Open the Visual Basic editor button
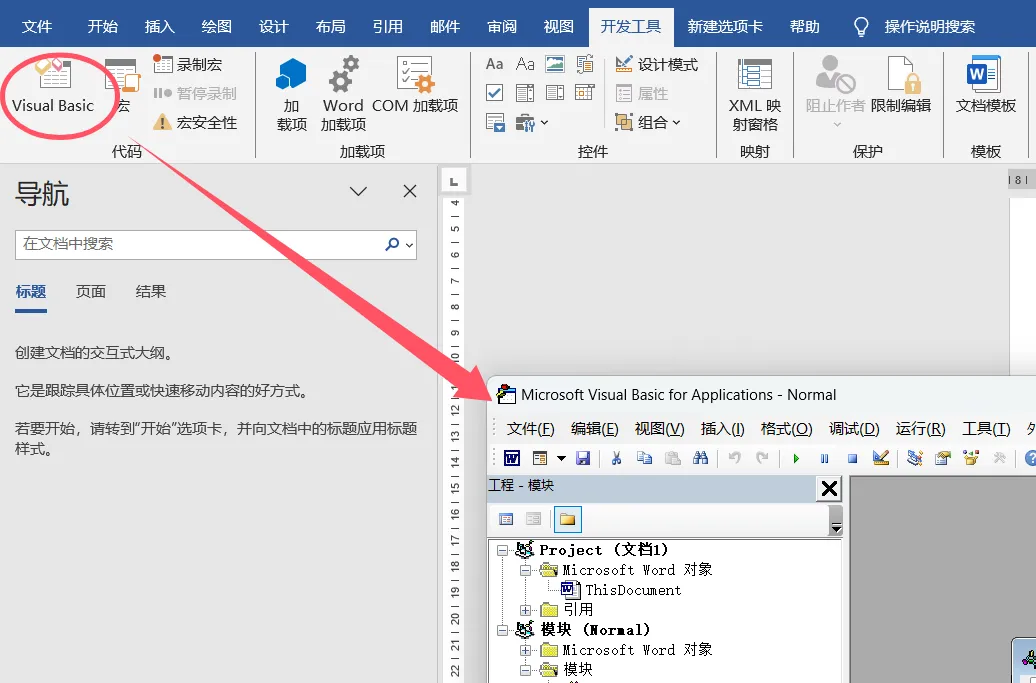The image size is (1036, 683). 53,87
